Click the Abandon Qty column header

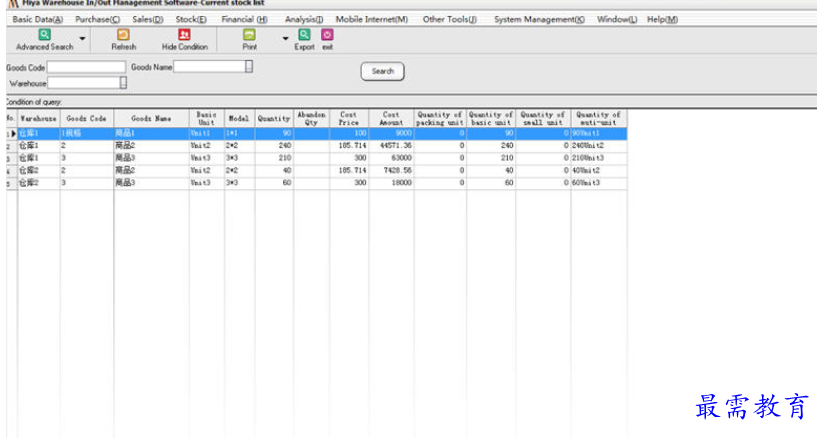(311, 118)
